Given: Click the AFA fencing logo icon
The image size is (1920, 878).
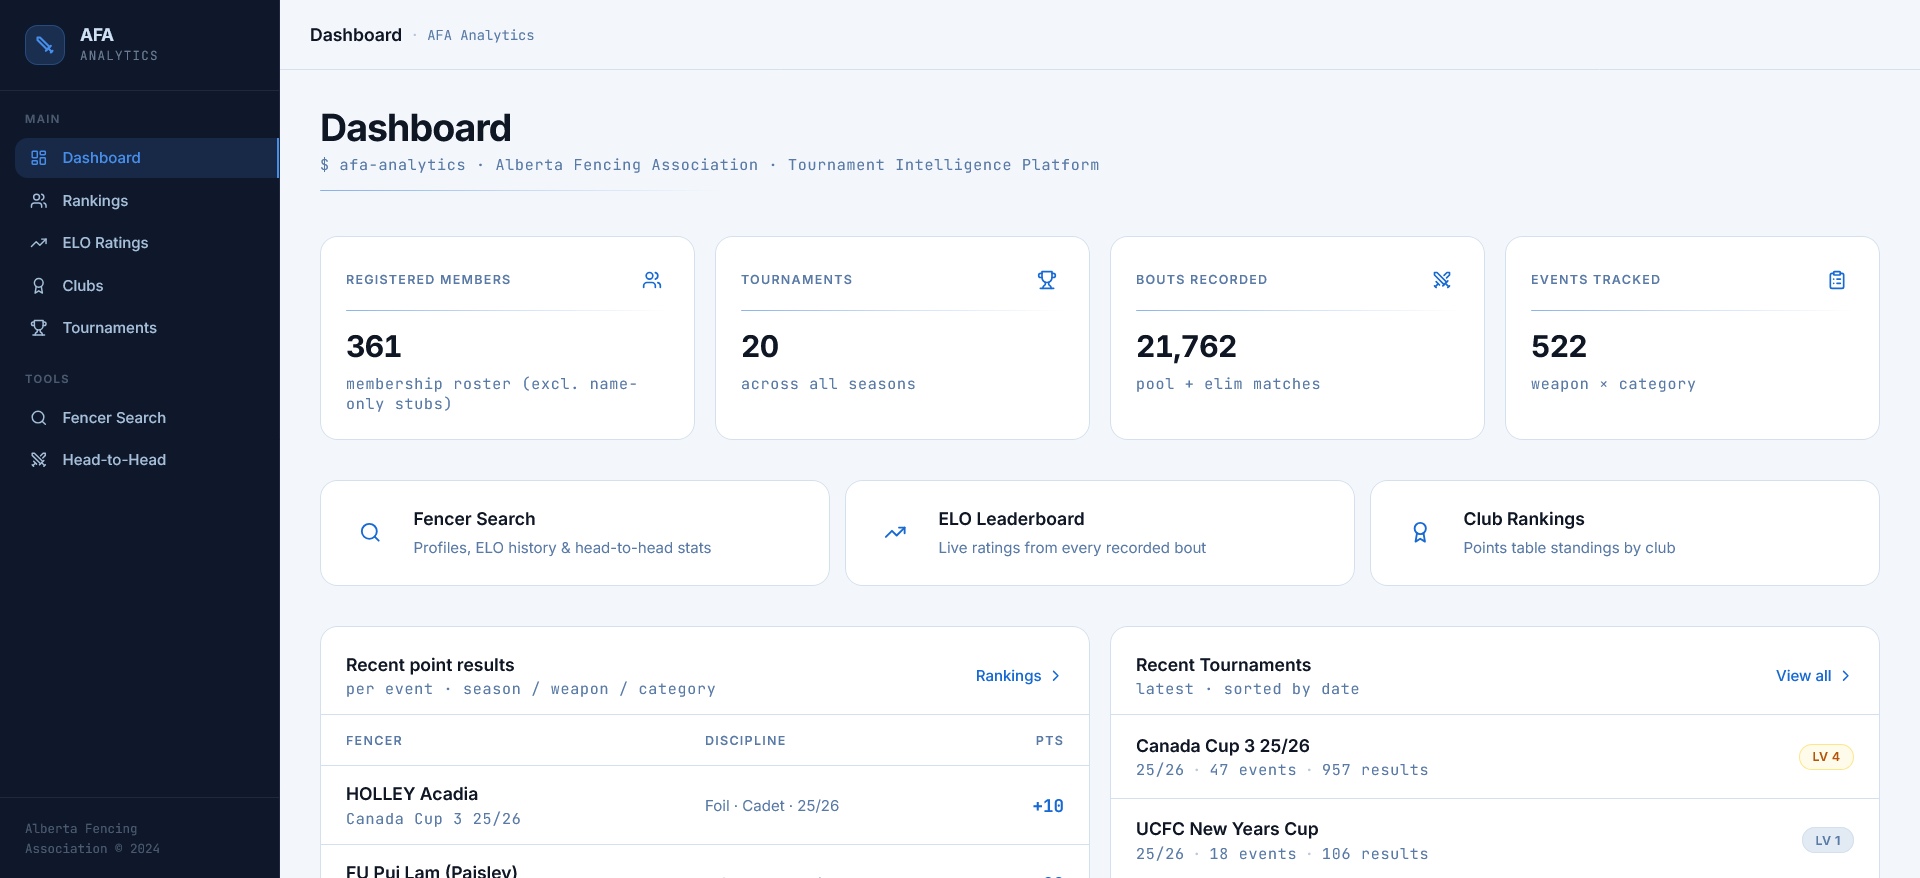Looking at the screenshot, I should pos(45,45).
